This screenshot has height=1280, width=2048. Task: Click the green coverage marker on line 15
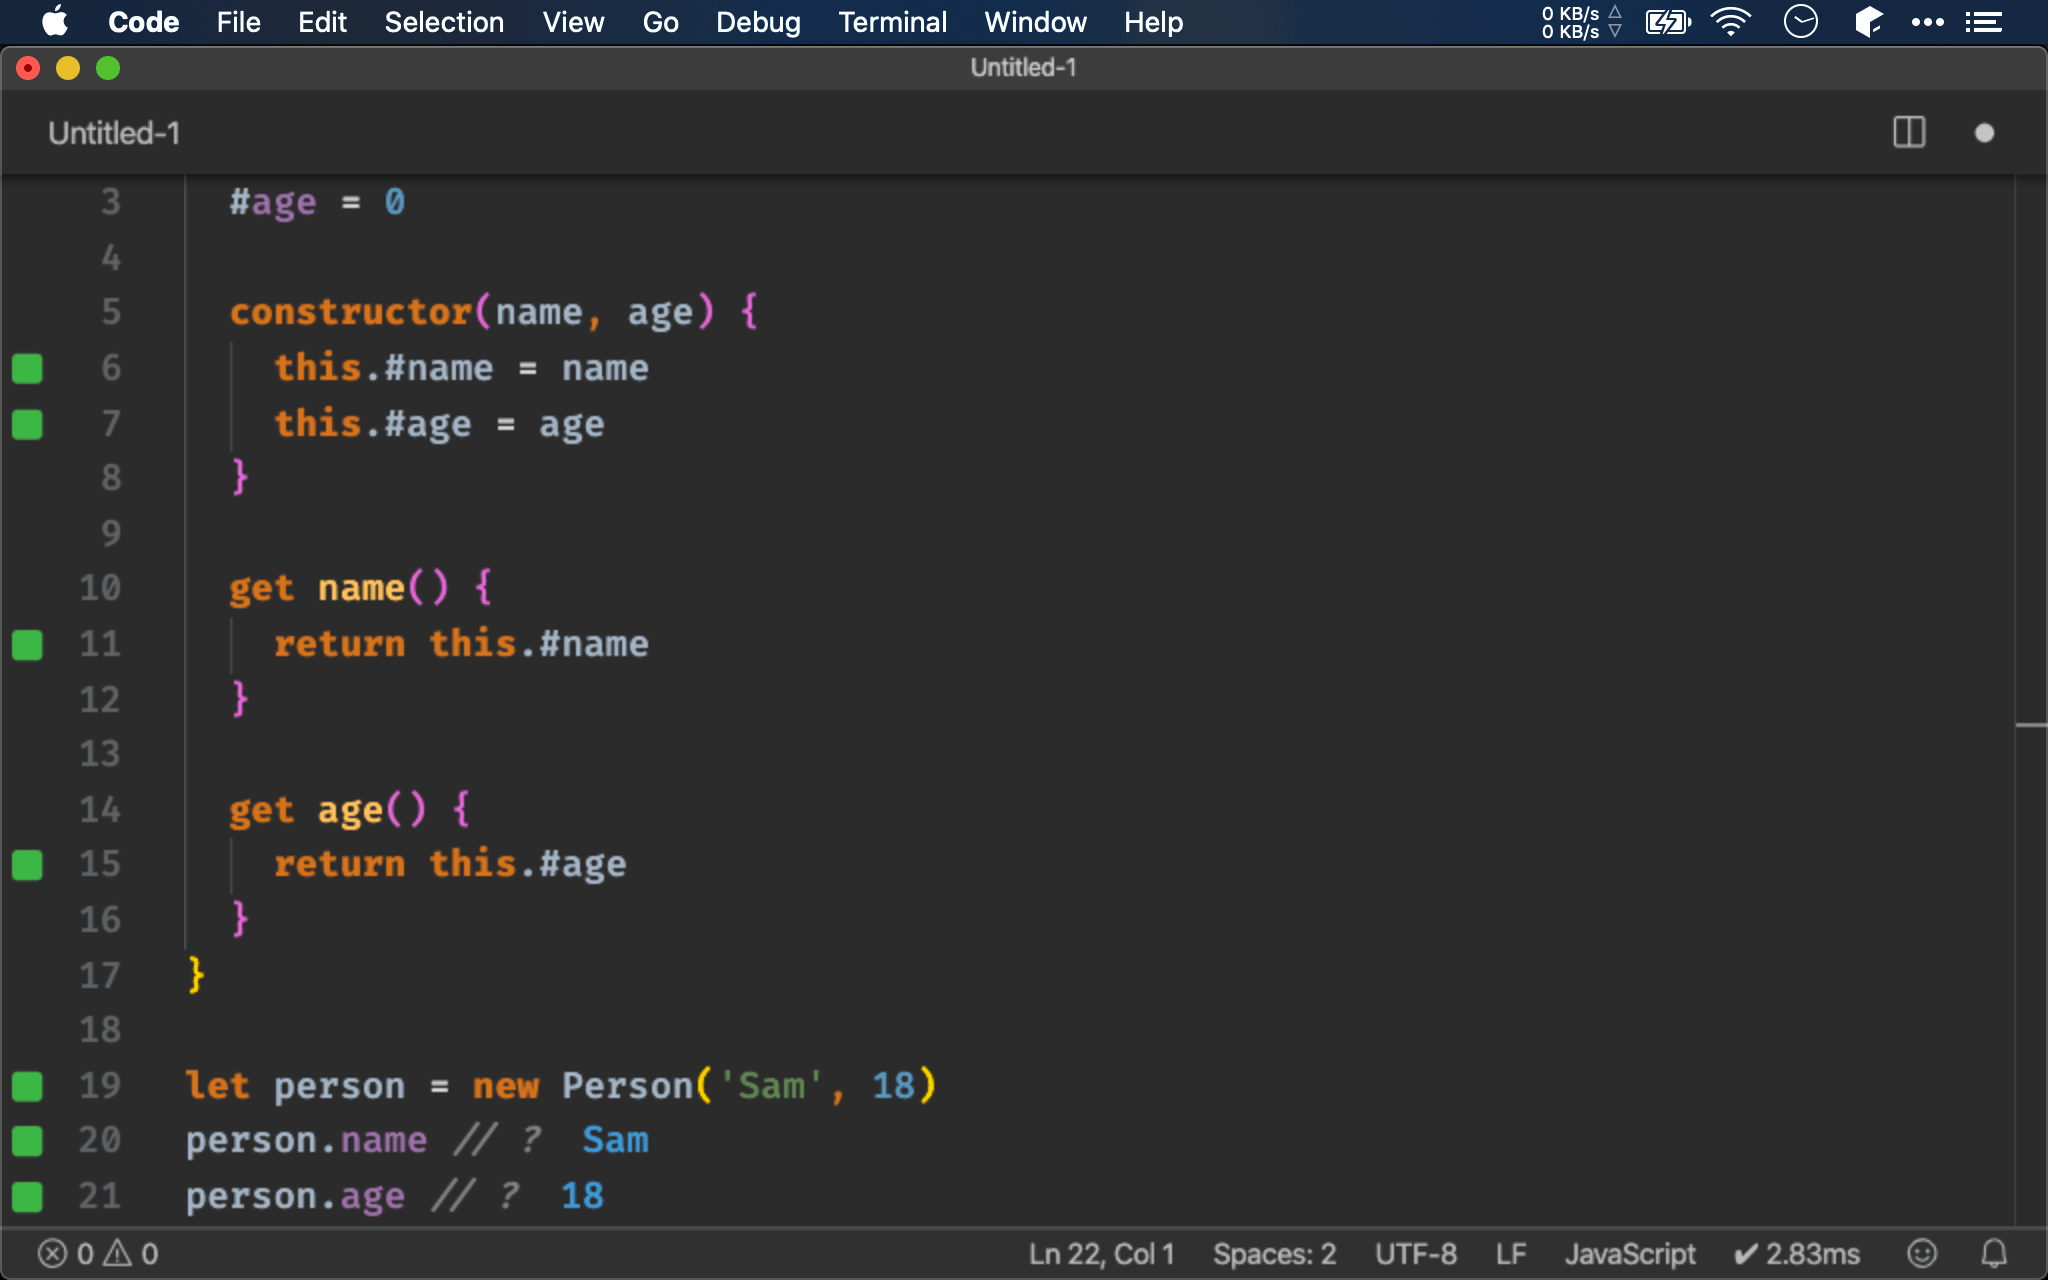click(27, 864)
